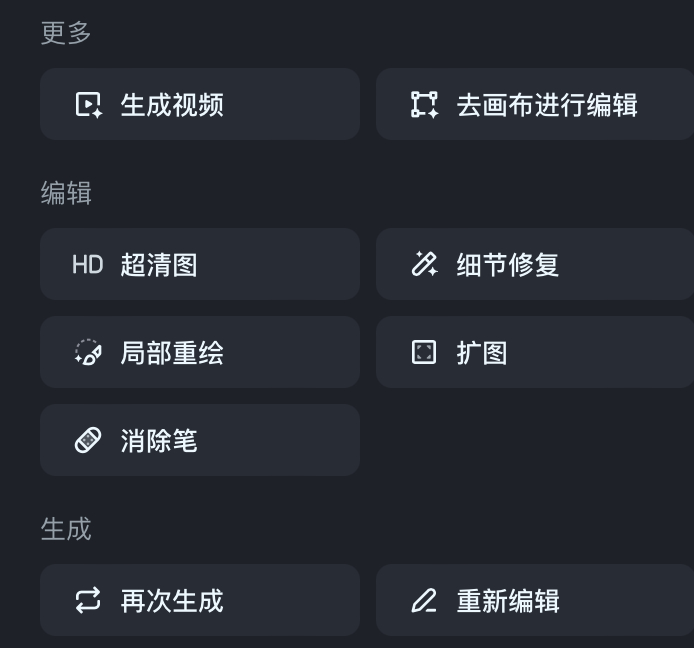Click the pencil icon for 重新编辑
The image size is (694, 648).
click(x=424, y=601)
